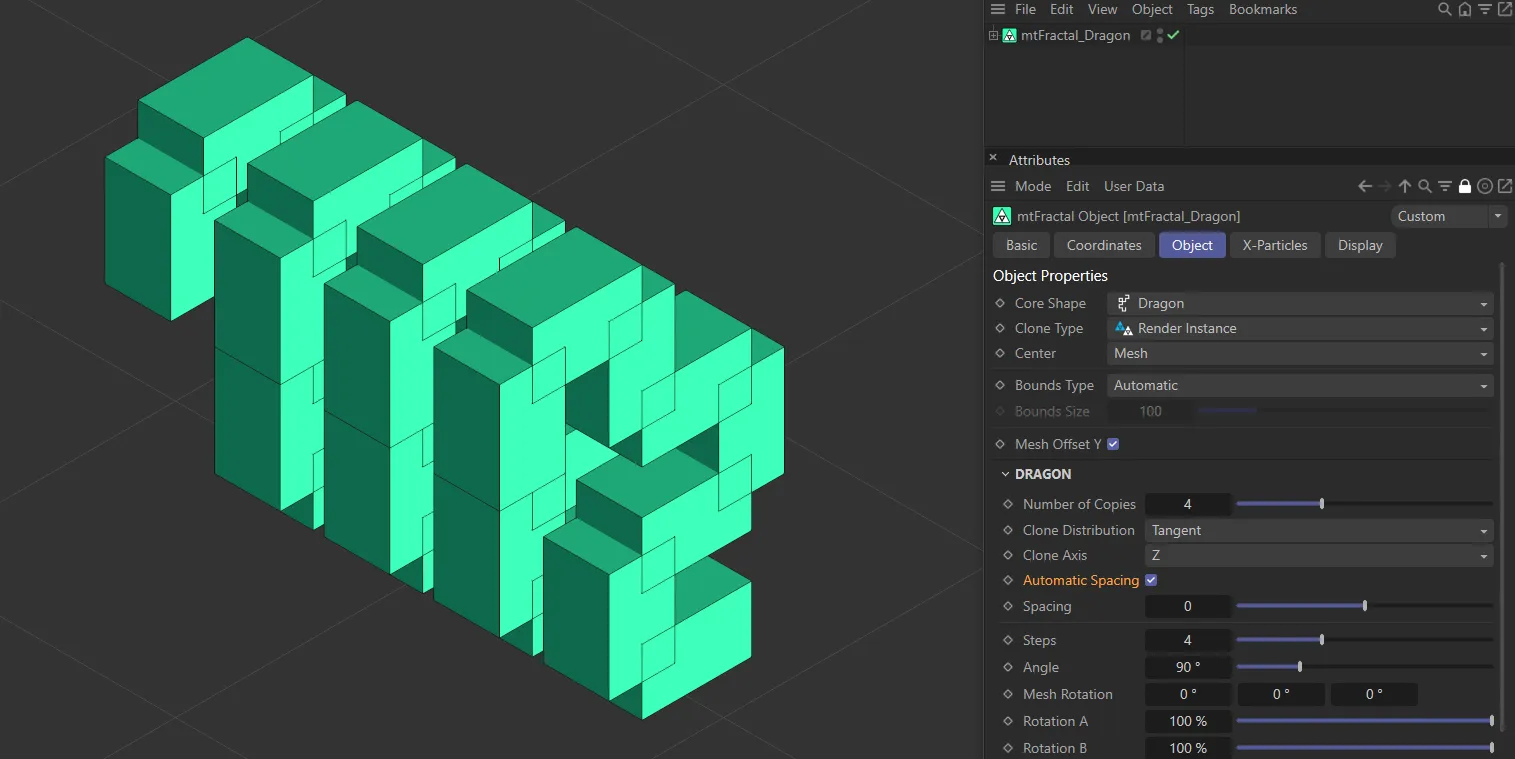Click the new-window icon in Attributes toolbar
Viewport: 1515px width, 759px height.
tap(1504, 186)
